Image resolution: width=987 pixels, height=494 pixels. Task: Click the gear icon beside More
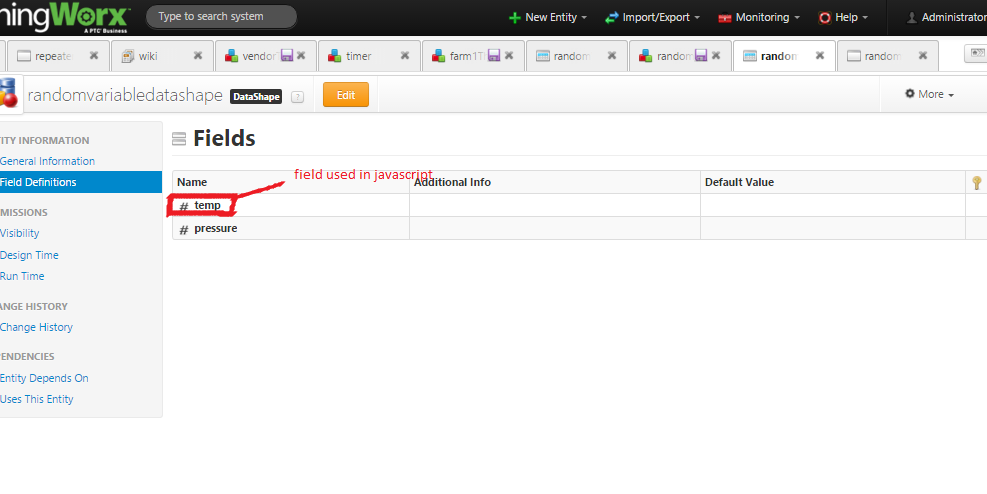(910, 93)
